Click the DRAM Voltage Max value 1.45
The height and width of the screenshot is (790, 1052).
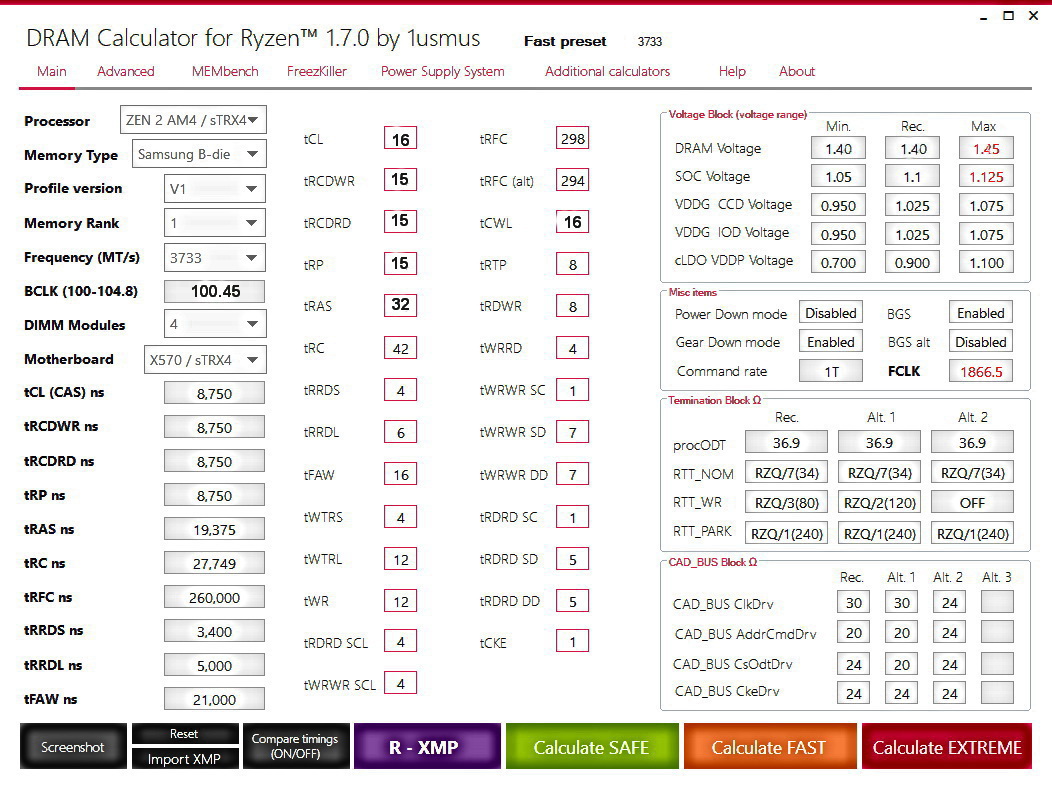point(986,148)
